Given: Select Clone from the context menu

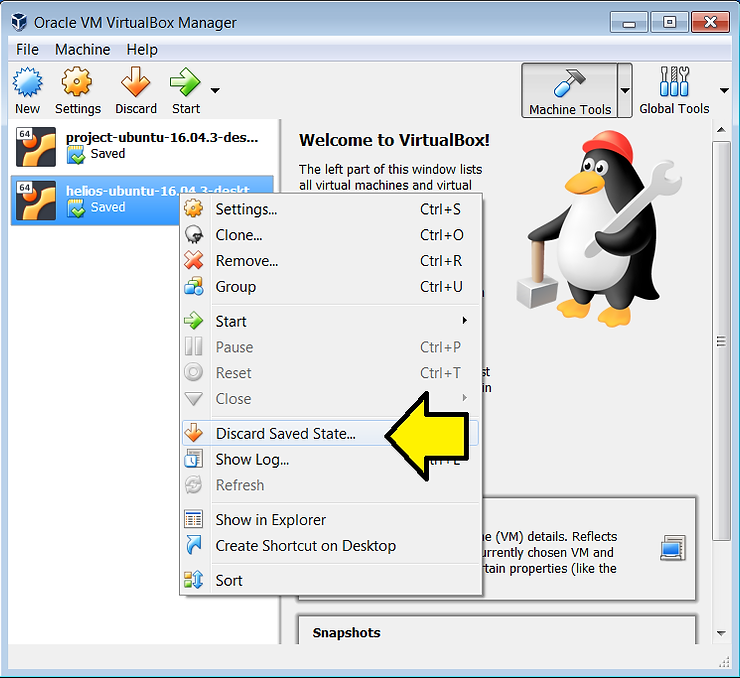Looking at the screenshot, I should pyautogui.click(x=239, y=235).
